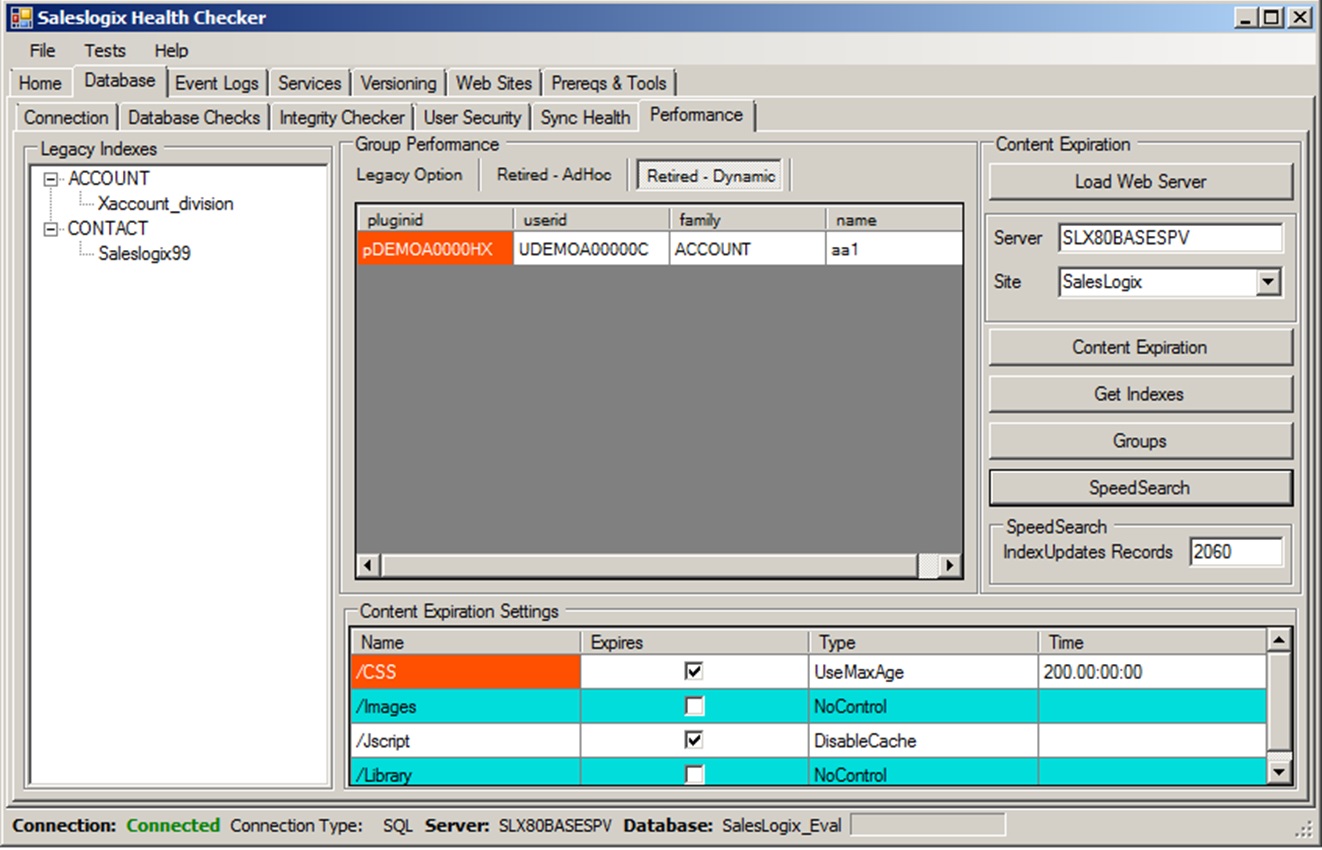The height and width of the screenshot is (850, 1322).
Task: Select the Retired - Dynamic tab
Action: coord(711,176)
